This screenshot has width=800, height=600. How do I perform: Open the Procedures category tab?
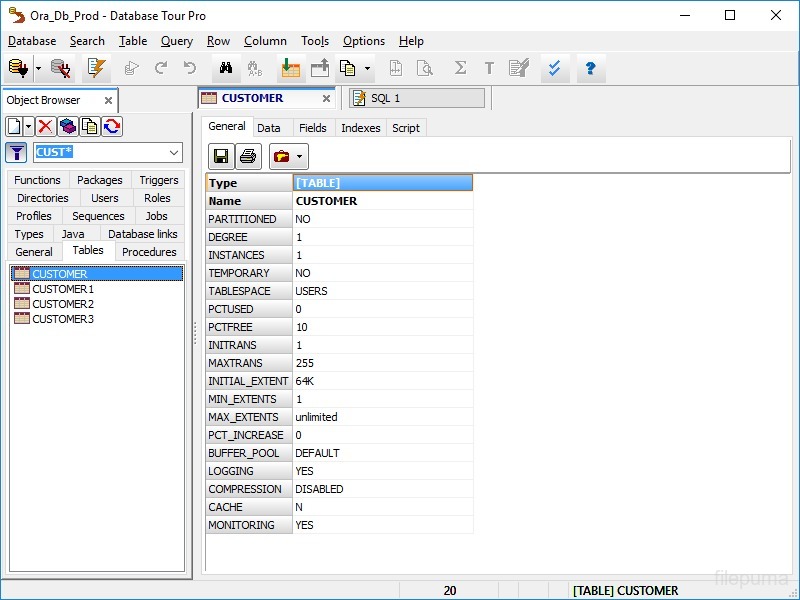pos(149,252)
